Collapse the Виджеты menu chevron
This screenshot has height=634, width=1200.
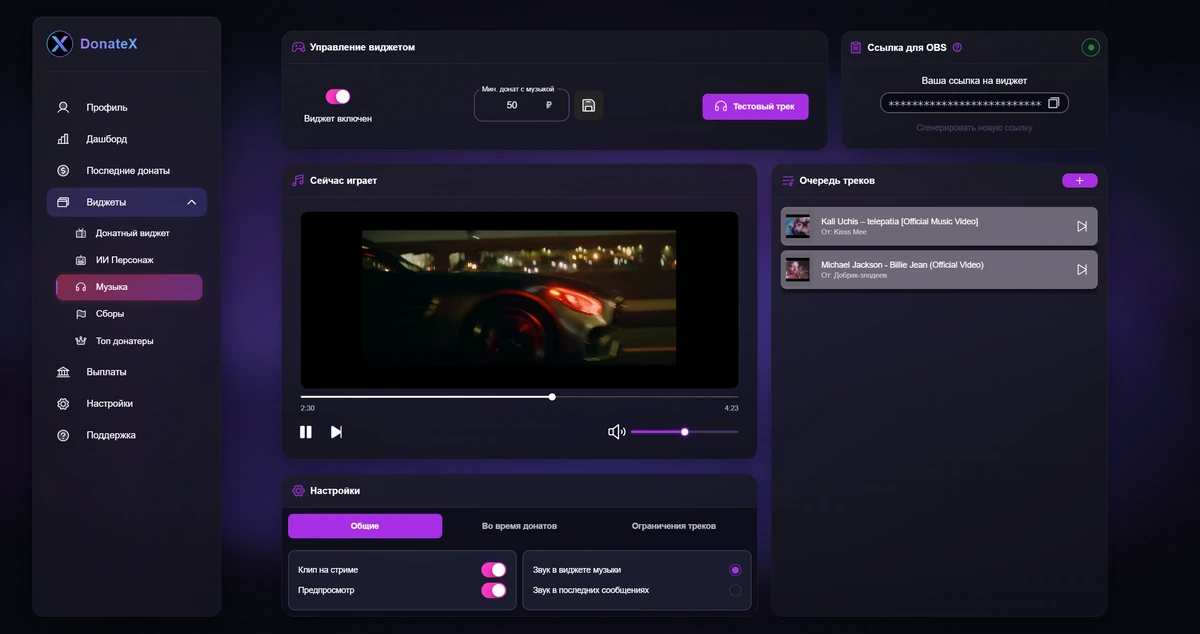coord(191,203)
